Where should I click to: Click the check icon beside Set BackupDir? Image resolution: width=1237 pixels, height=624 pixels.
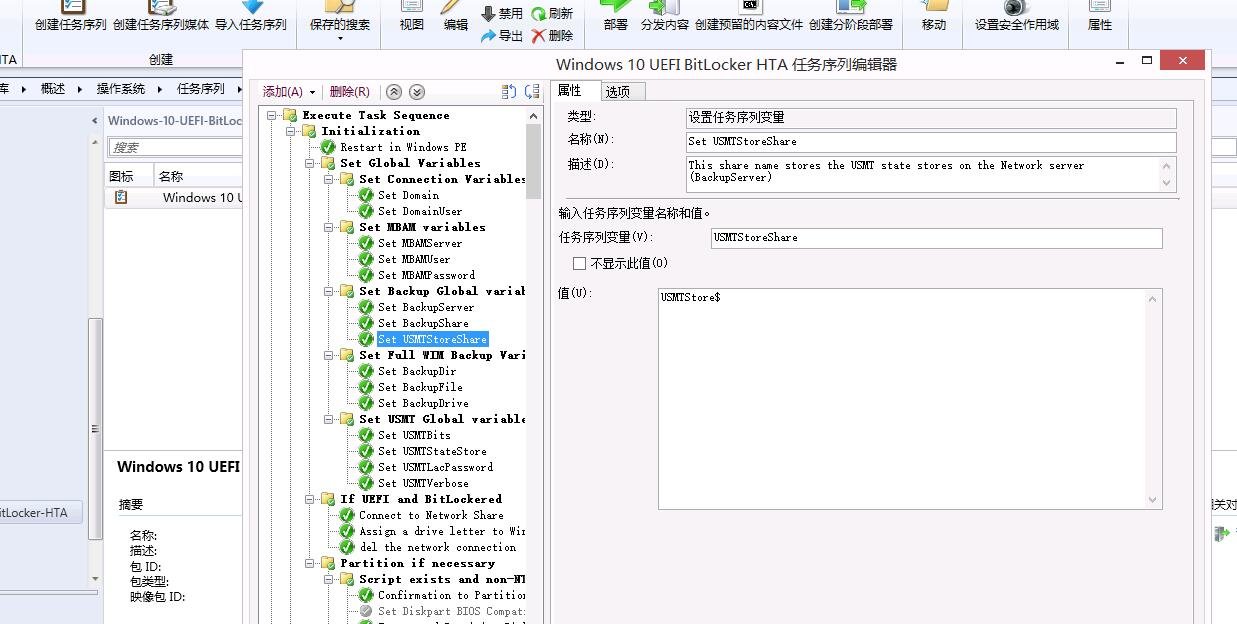tap(366, 371)
